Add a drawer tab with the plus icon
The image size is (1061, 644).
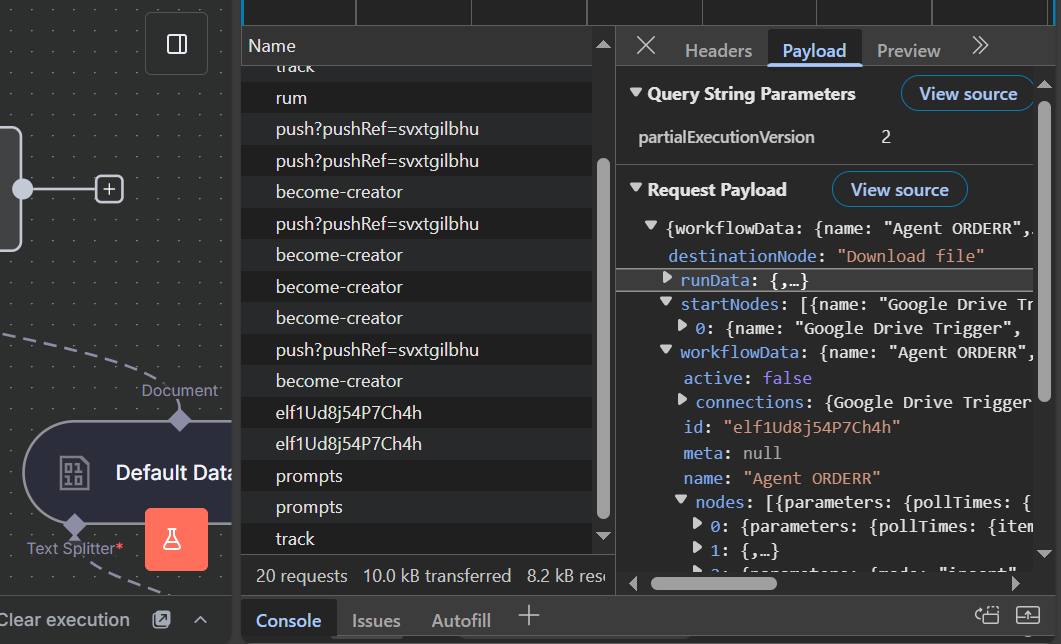[529, 616]
